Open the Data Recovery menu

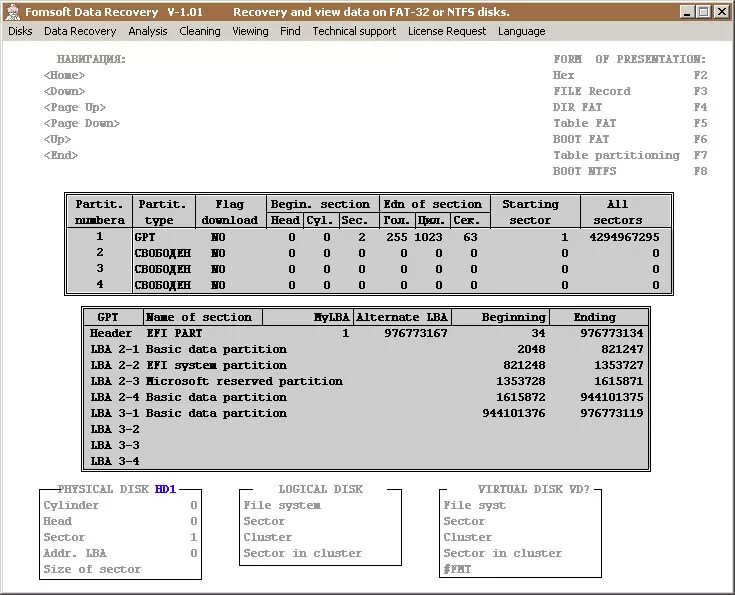click(x=80, y=31)
